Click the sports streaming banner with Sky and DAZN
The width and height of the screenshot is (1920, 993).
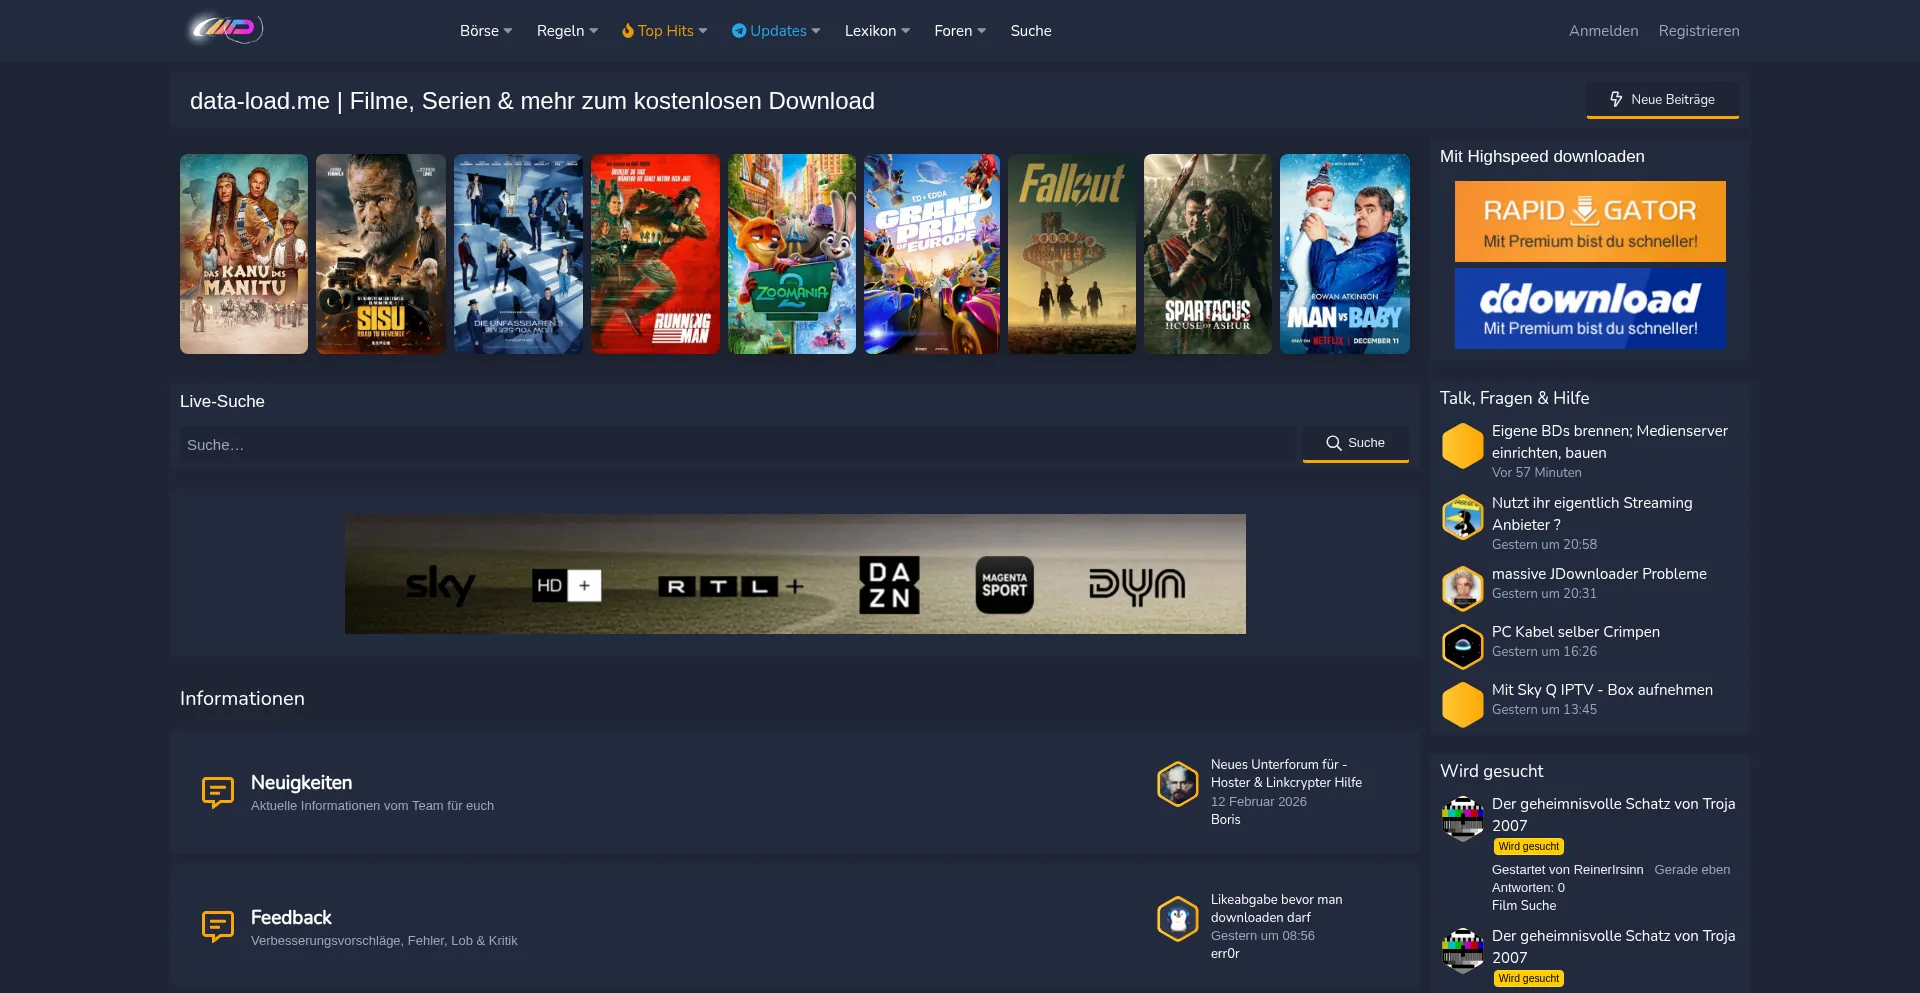[795, 574]
